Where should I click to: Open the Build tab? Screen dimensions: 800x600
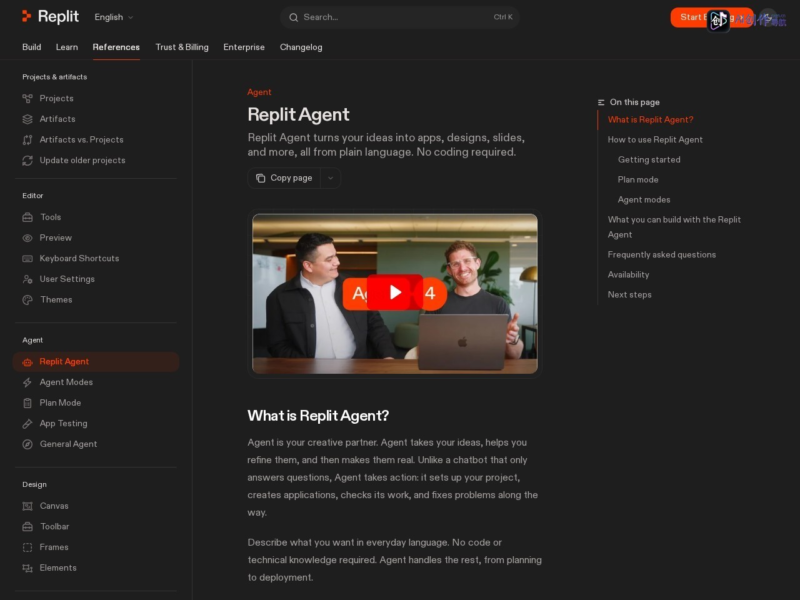[x=32, y=47]
